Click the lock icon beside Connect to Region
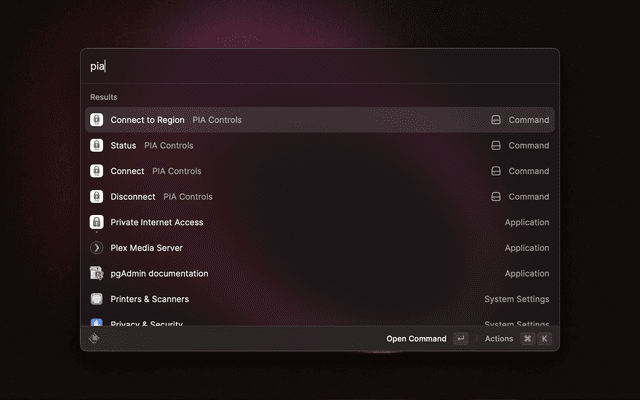The image size is (640, 400). pyautogui.click(x=97, y=120)
